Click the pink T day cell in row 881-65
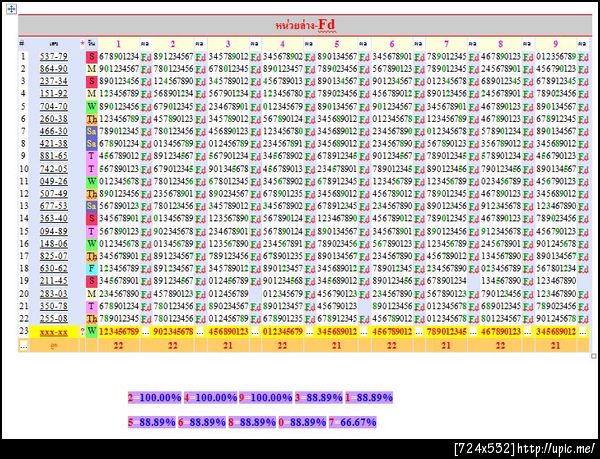Screen dimensions: 600x459 (91, 156)
